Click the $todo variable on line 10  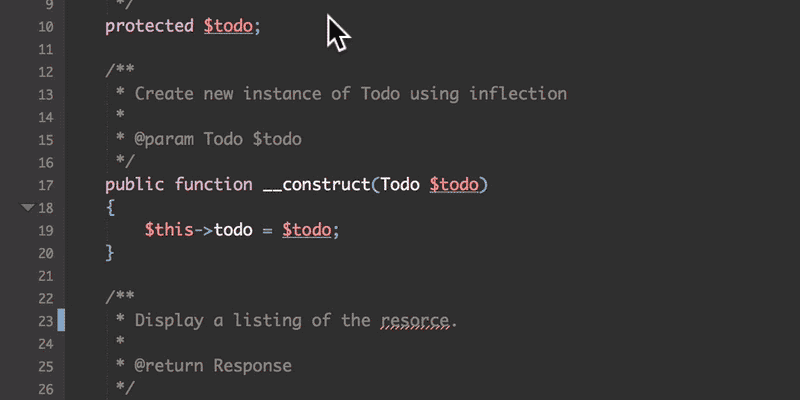pyautogui.click(x=229, y=27)
